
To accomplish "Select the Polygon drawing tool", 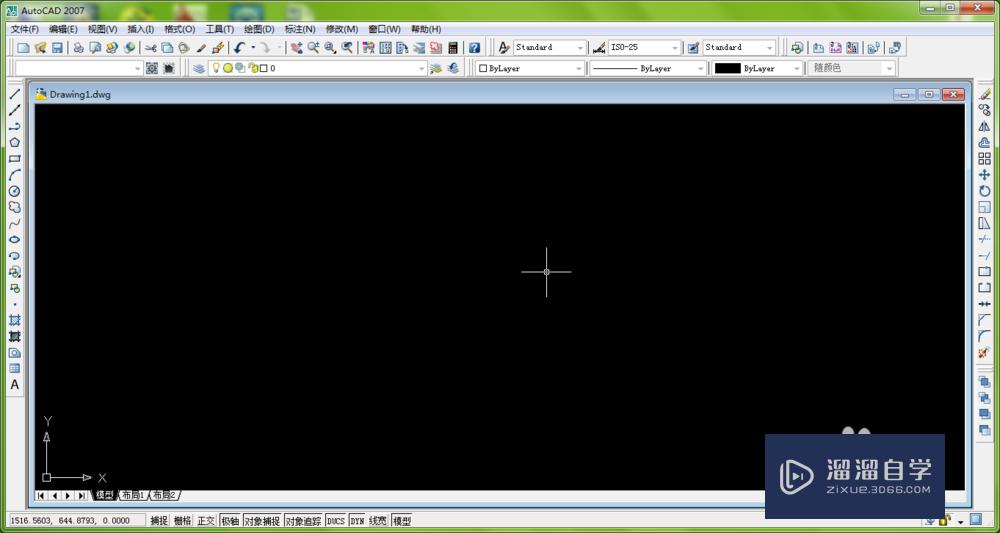I will click(x=15, y=142).
